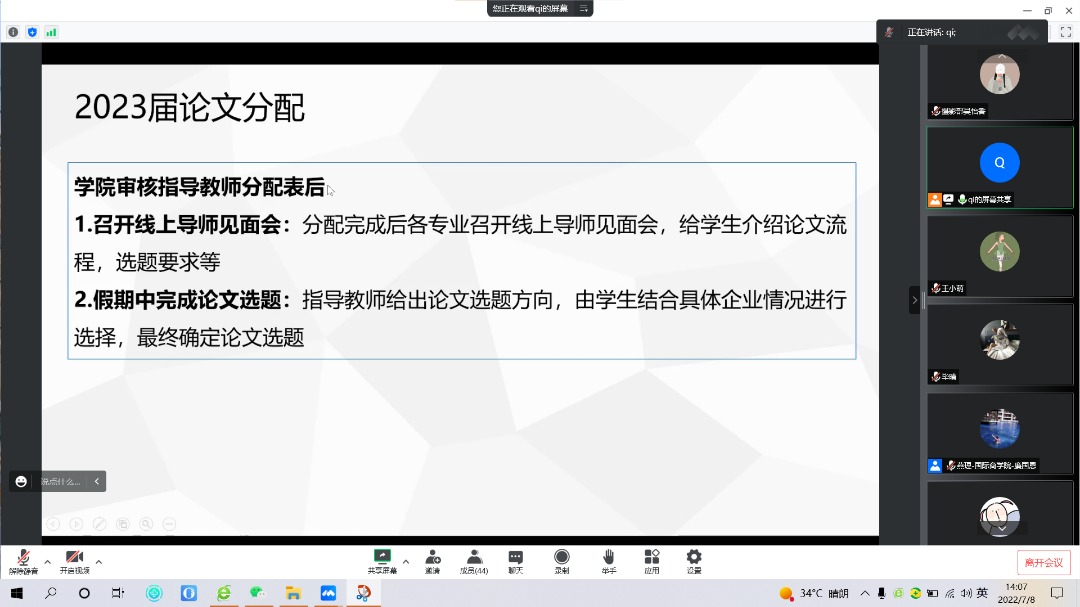Check the green network signal icon
Viewport: 1080px width, 607px height.
[x=51, y=32]
